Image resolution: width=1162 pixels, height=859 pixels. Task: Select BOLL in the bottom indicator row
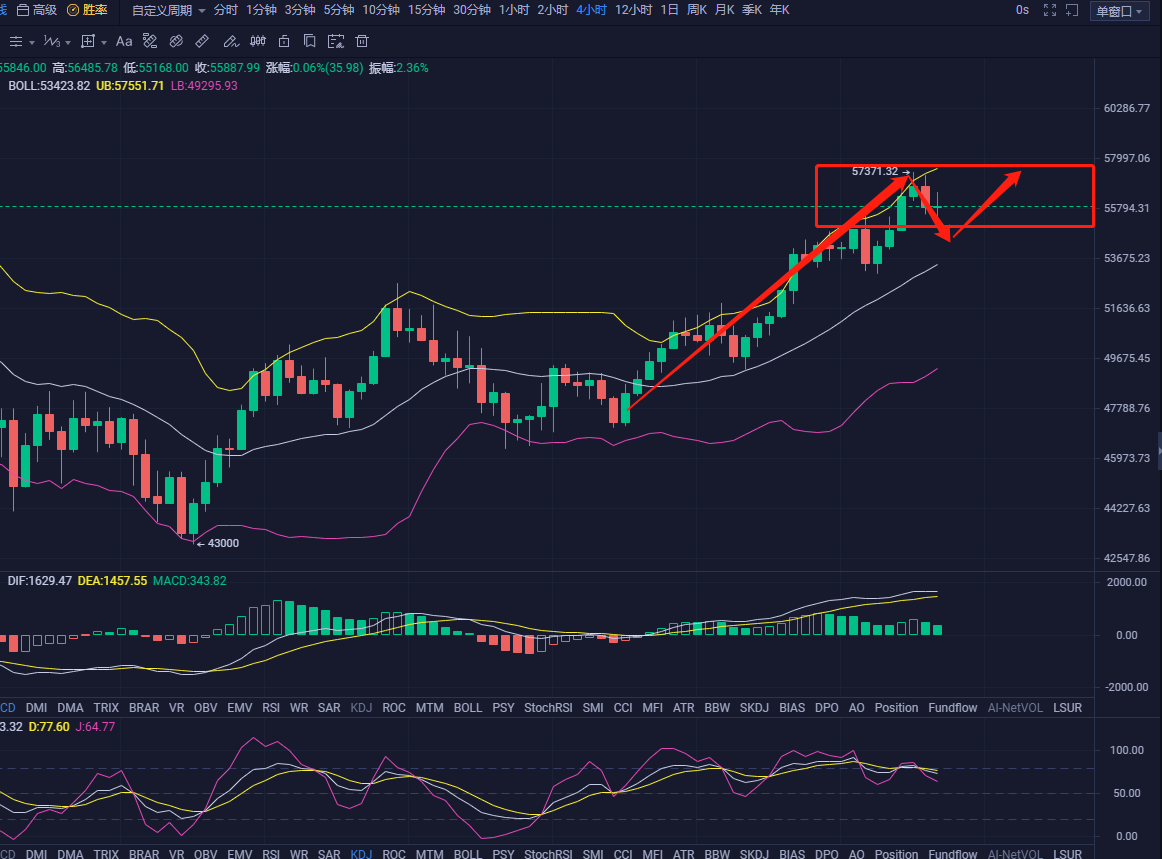click(468, 853)
